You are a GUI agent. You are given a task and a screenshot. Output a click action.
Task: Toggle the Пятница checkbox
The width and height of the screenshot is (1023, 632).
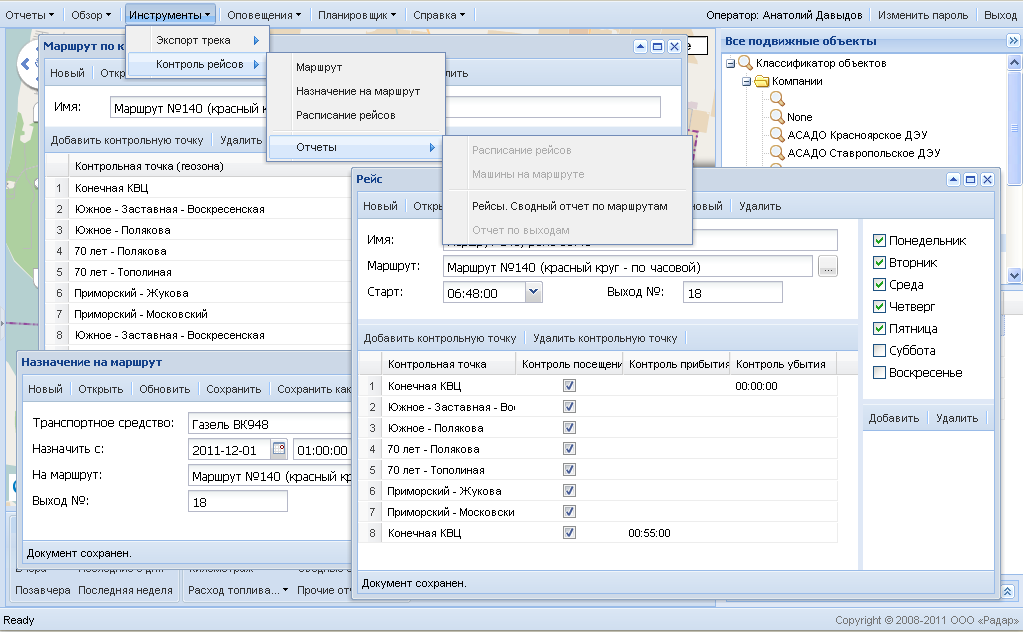tap(879, 329)
